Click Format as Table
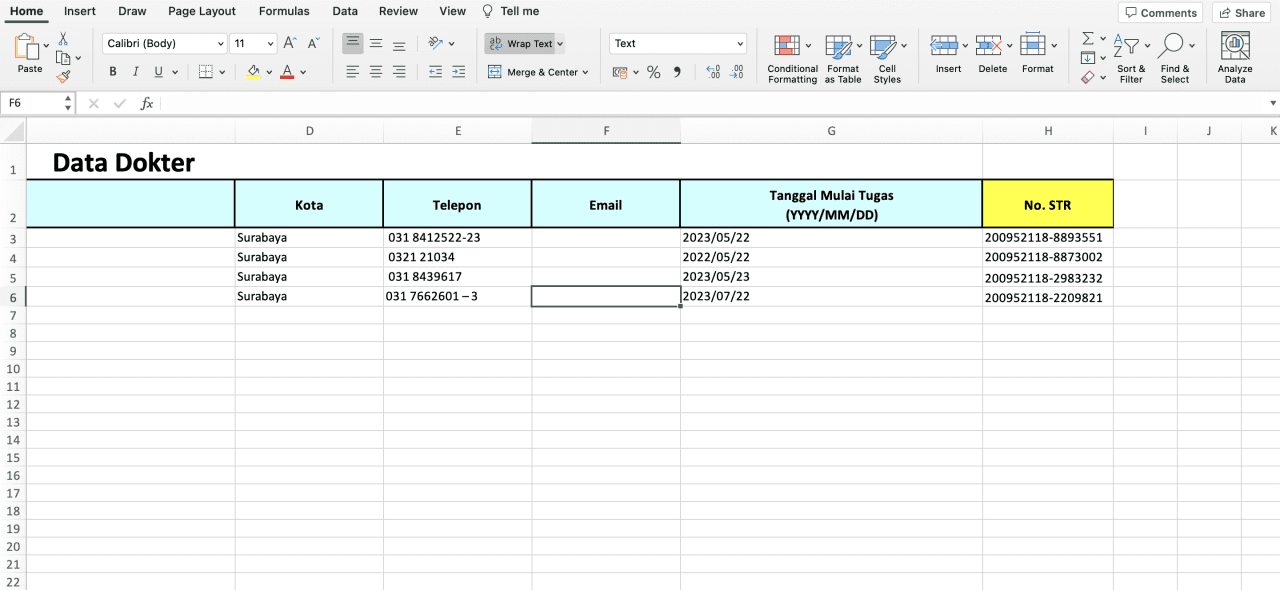This screenshot has width=1280, height=590. click(x=843, y=58)
